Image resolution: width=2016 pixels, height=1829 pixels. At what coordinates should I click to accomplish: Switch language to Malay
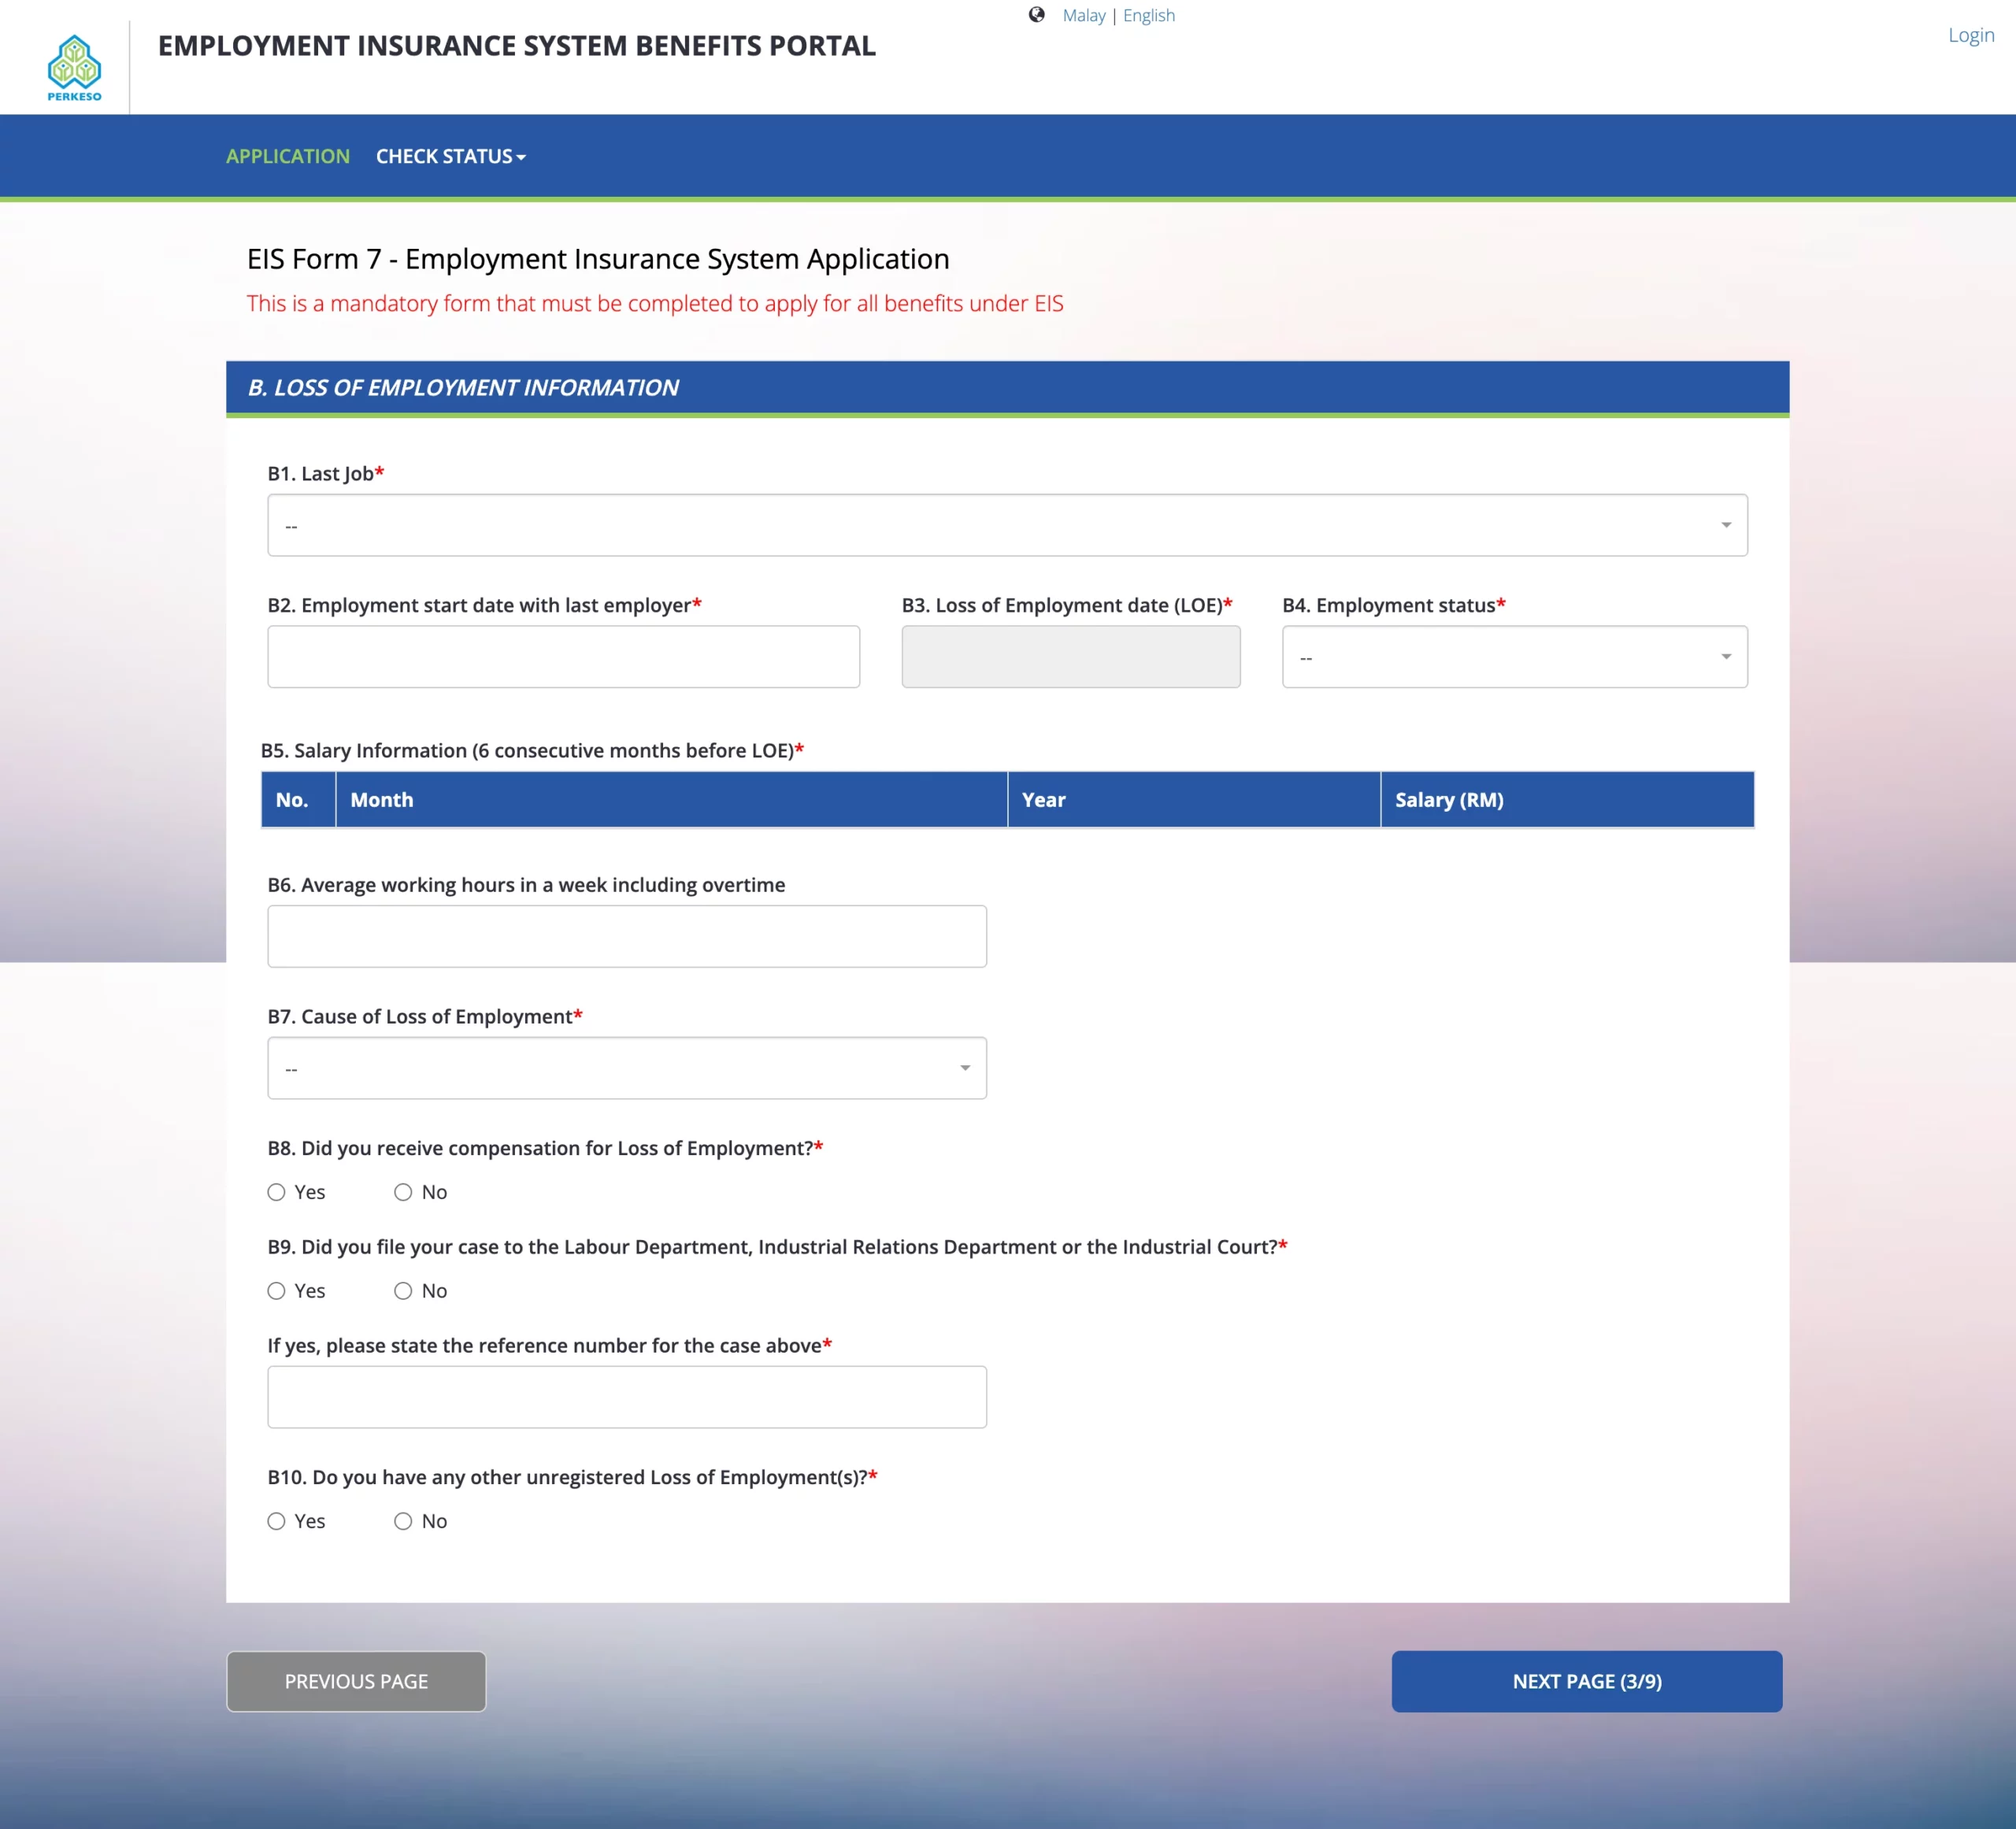1085,15
